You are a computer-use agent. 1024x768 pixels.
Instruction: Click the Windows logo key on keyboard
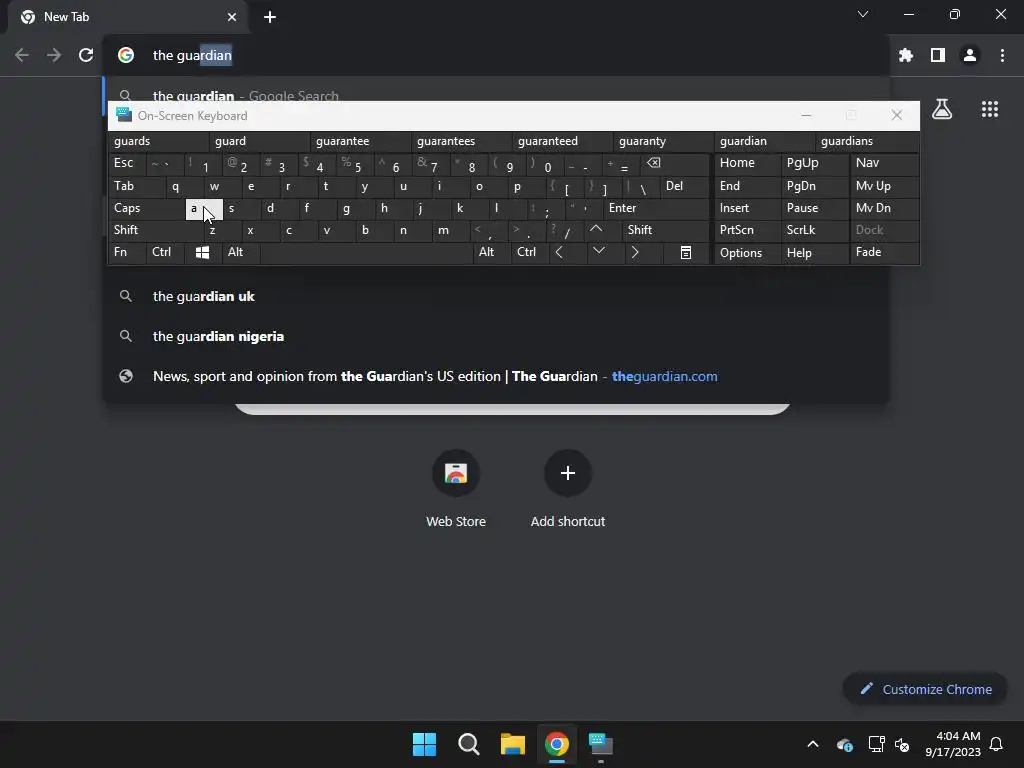[x=202, y=253]
